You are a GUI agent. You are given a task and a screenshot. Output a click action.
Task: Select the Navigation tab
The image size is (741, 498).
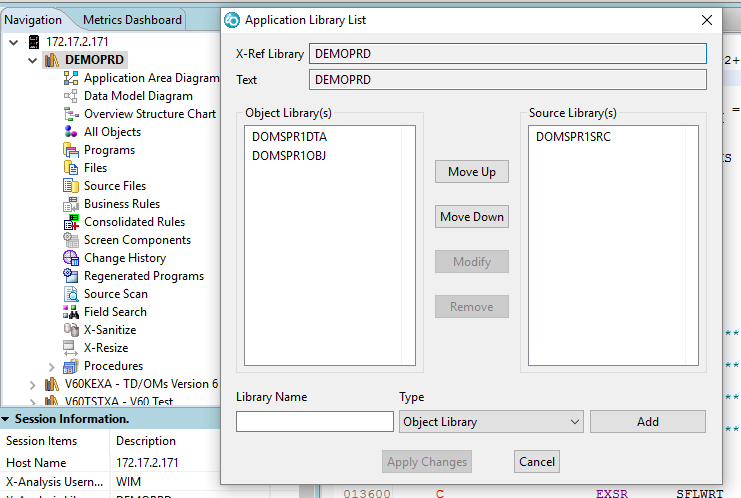(33, 20)
